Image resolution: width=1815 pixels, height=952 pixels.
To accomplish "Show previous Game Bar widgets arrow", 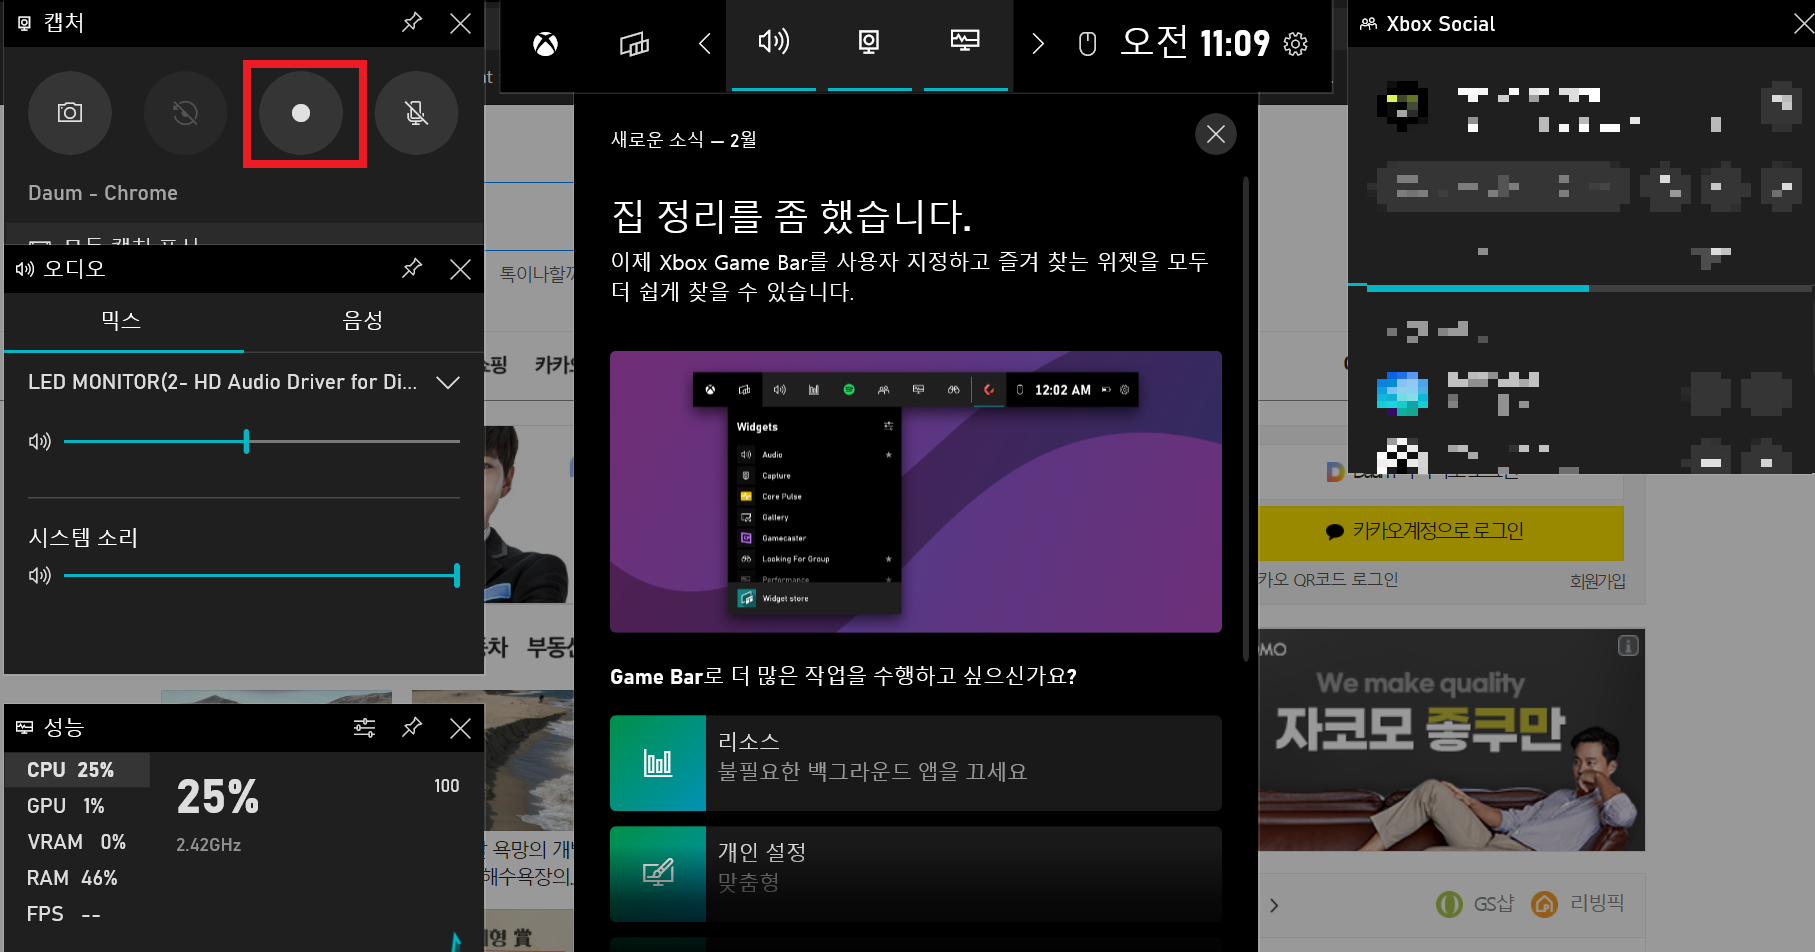I will [x=705, y=44].
